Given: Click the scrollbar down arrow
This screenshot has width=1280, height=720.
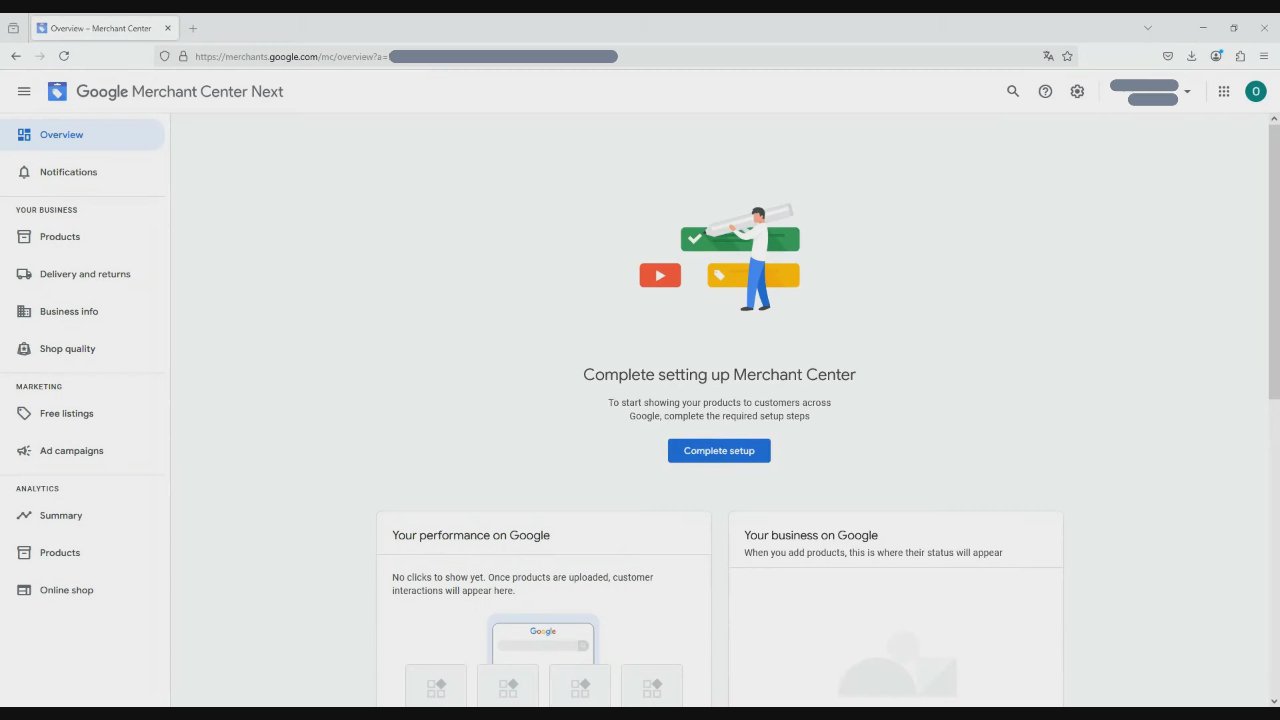Looking at the screenshot, I should [1274, 701].
